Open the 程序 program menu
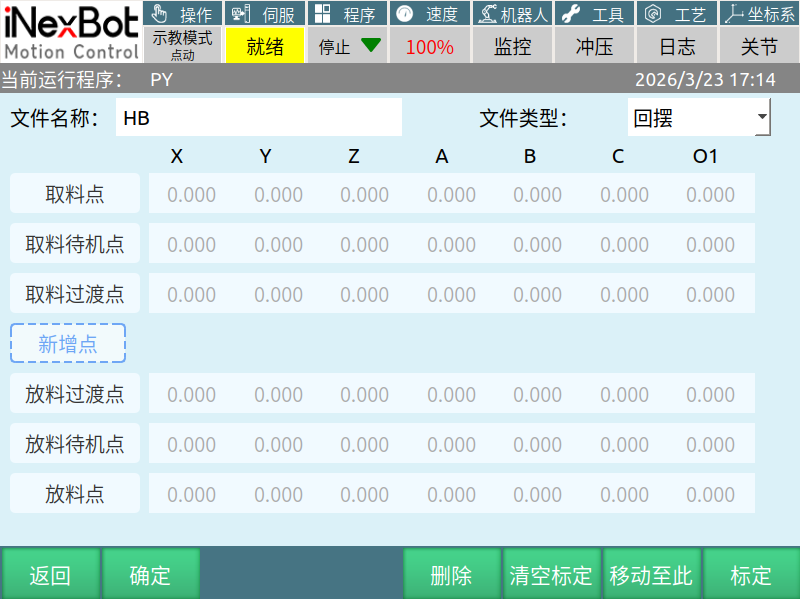The width and height of the screenshot is (800, 599). tap(347, 13)
